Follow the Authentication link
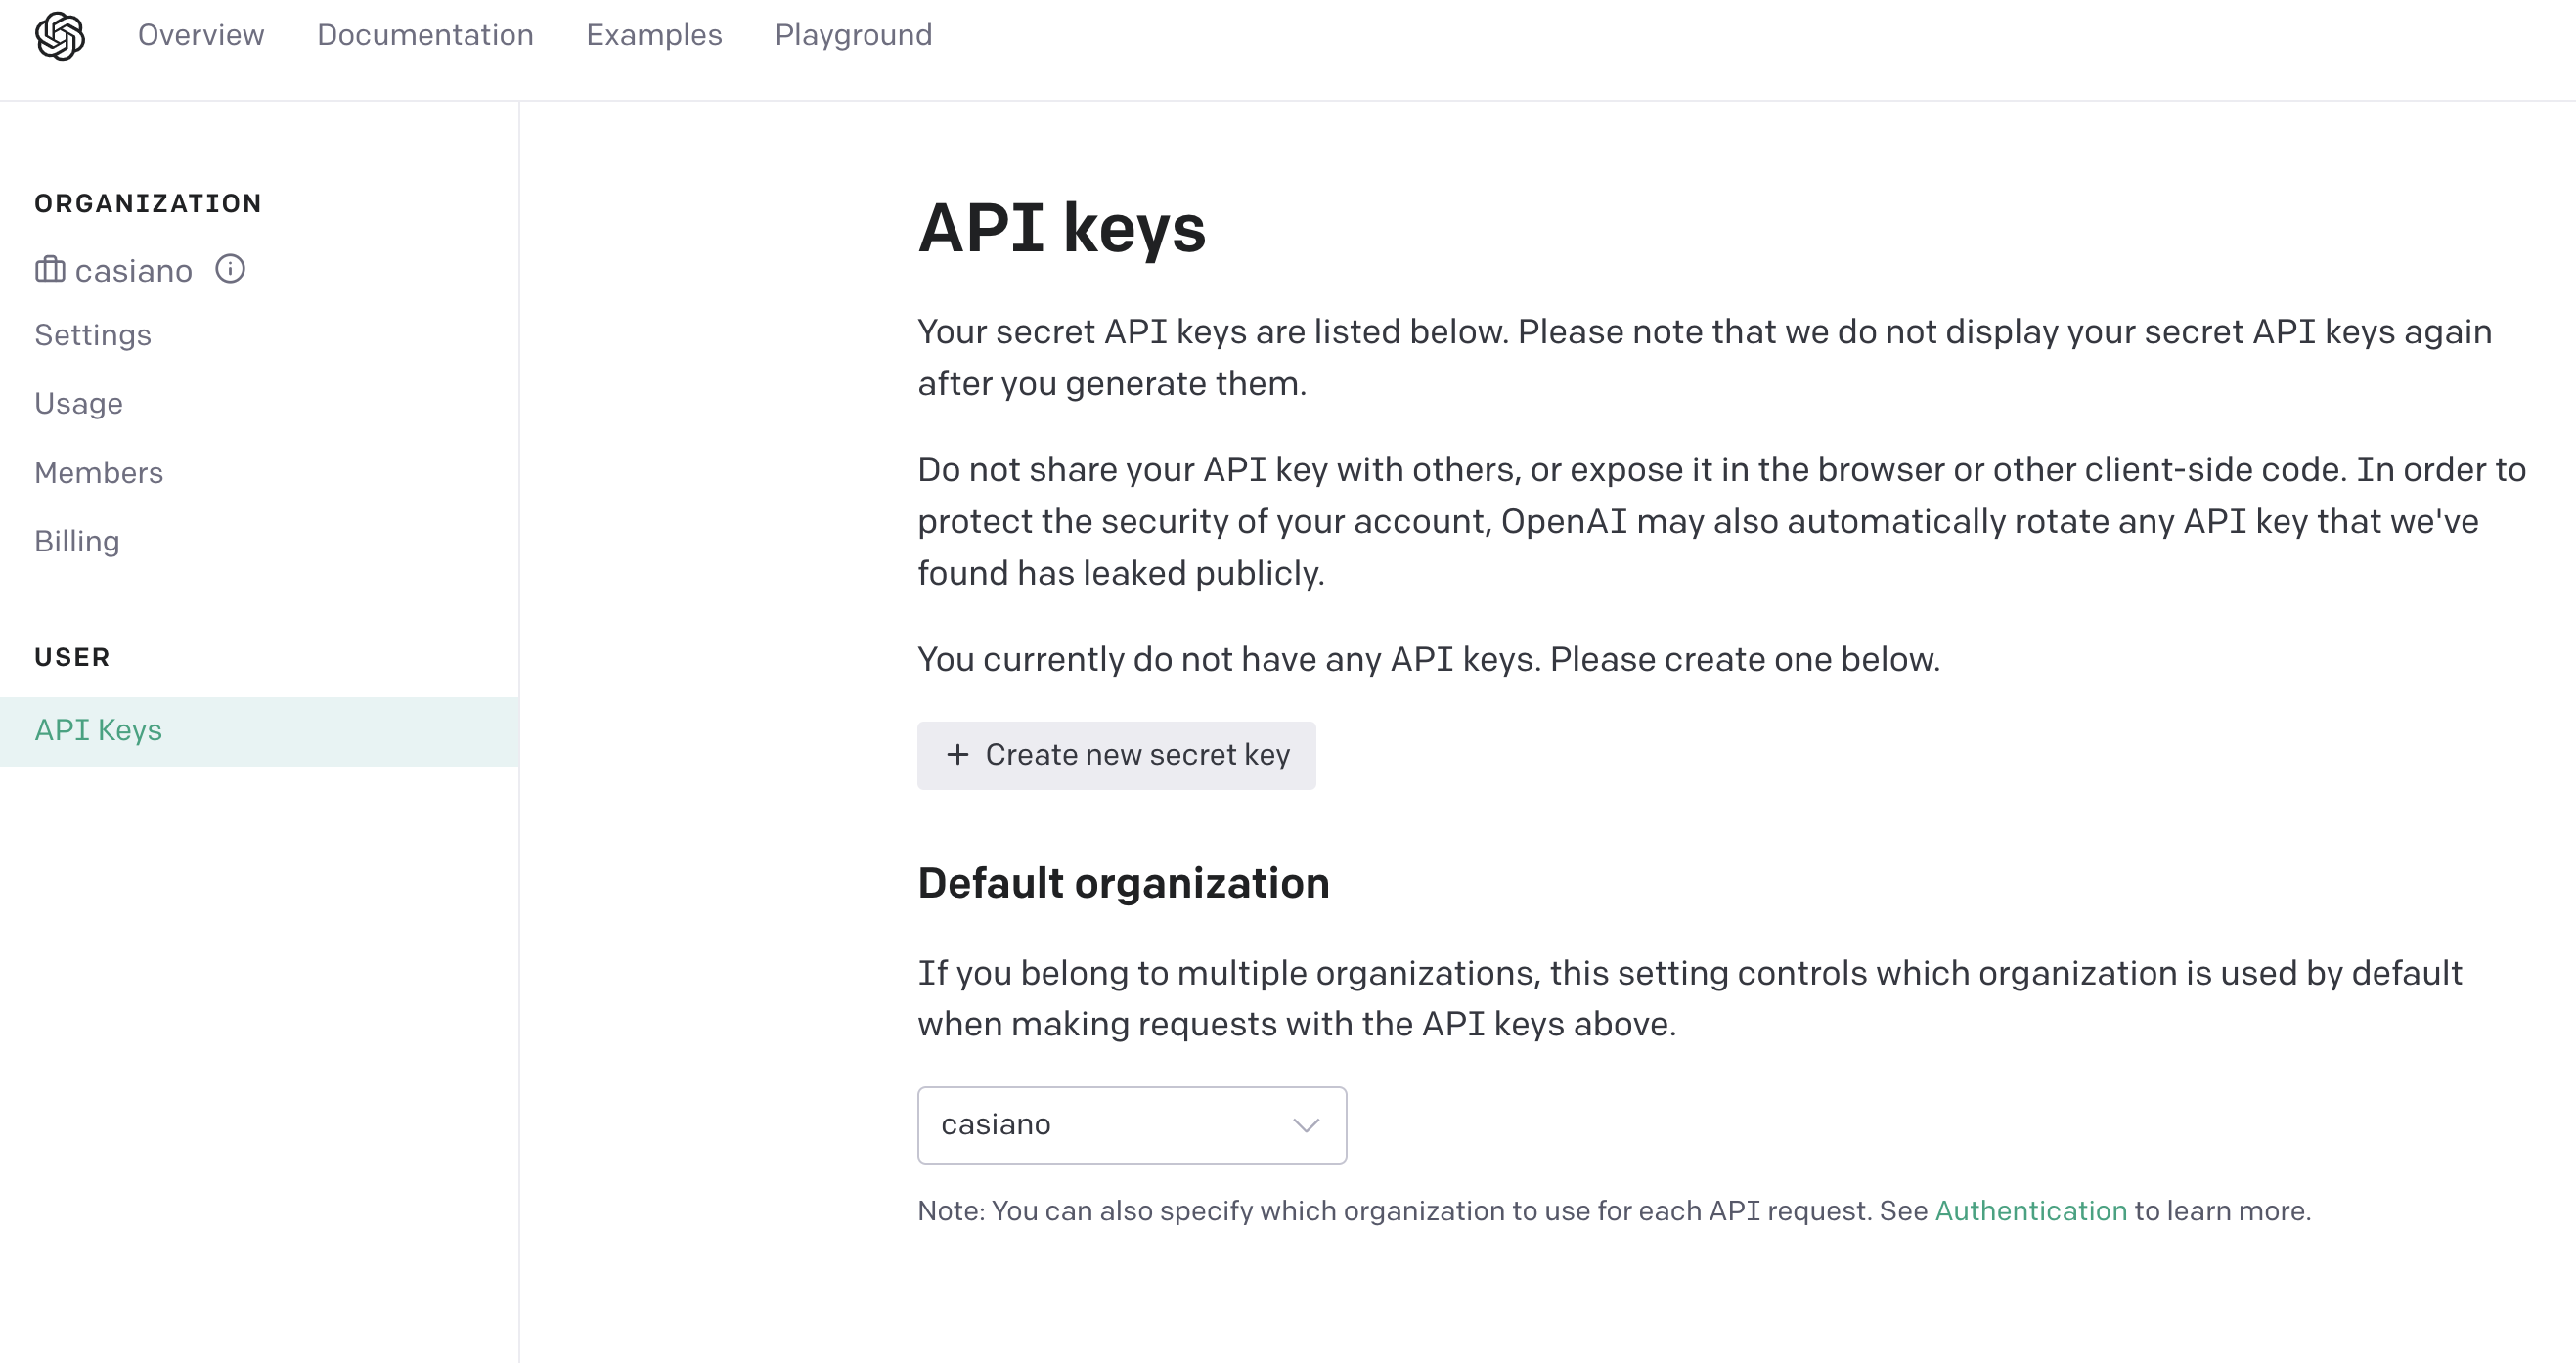Screen dimensions: 2576x1363 point(2030,1211)
